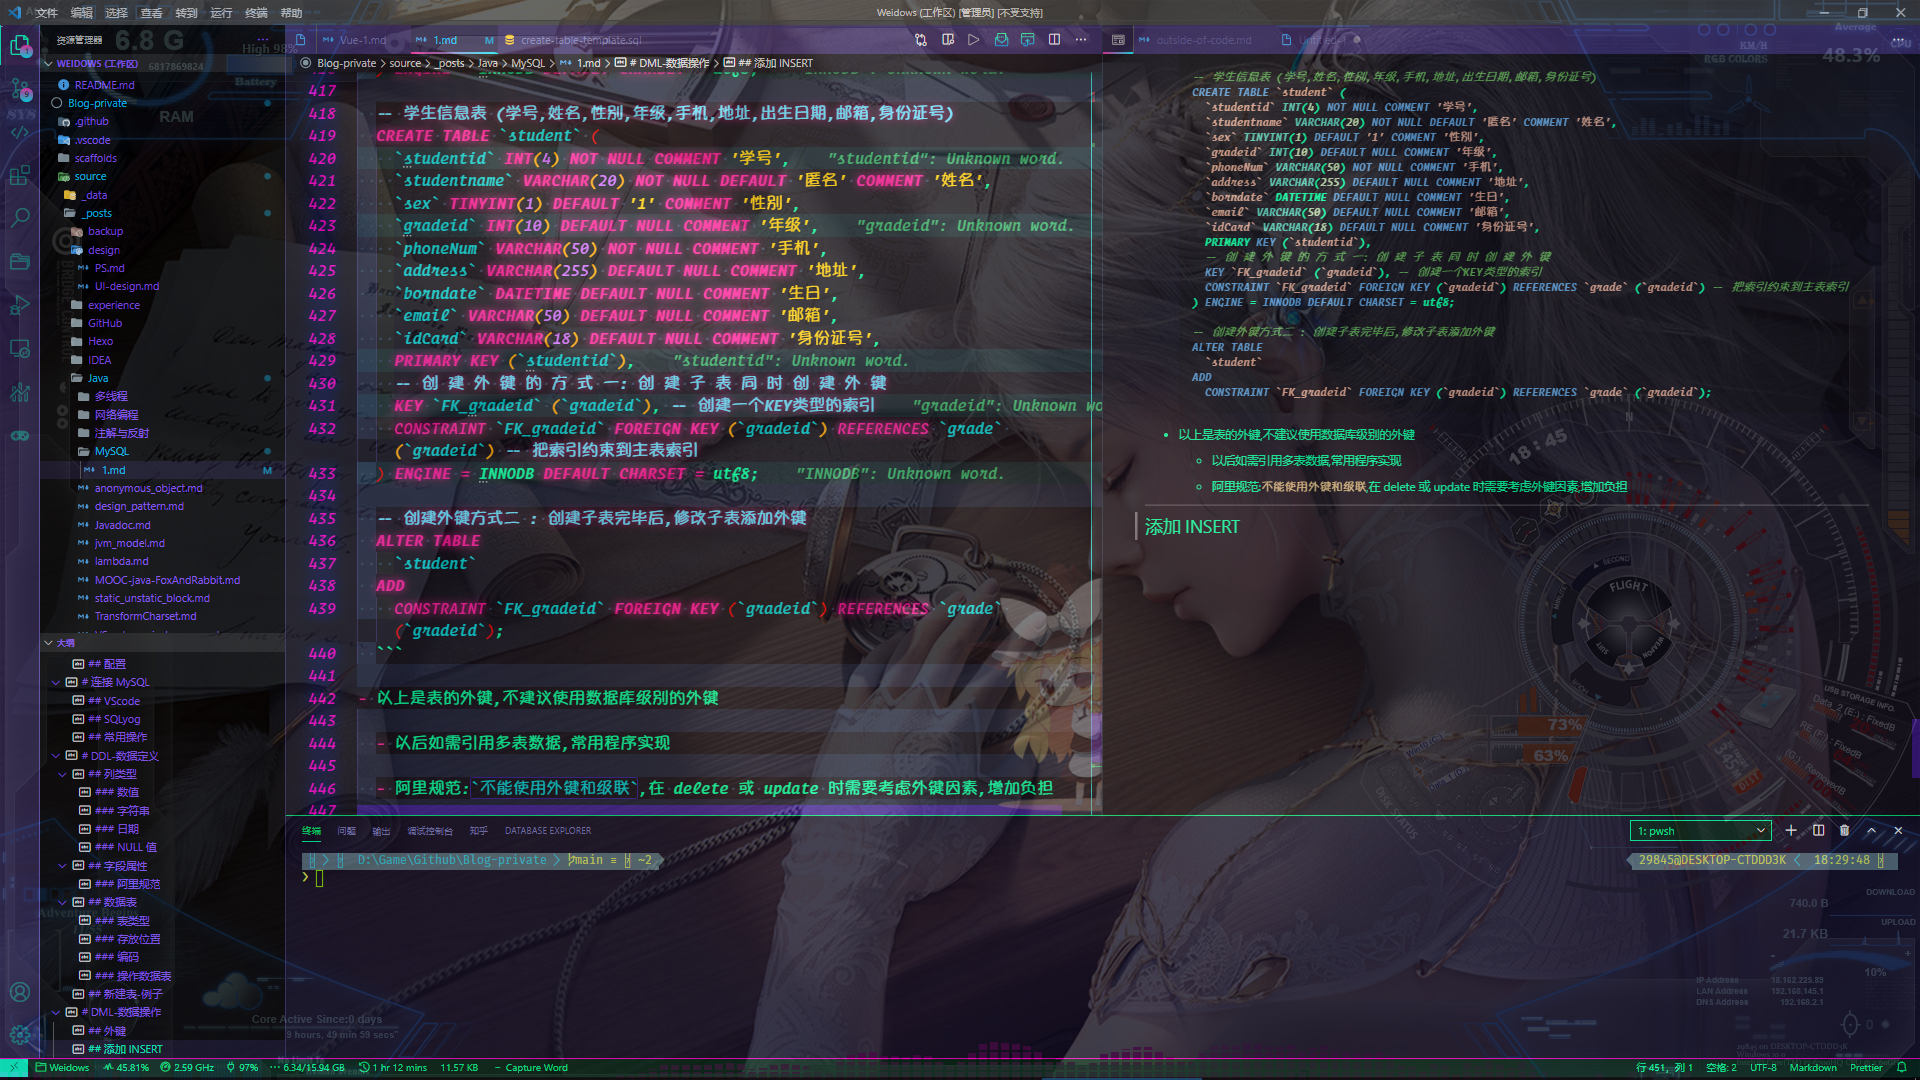Image resolution: width=1920 pixels, height=1080 pixels.
Task: Split the terminal panel
Action: [1818, 830]
